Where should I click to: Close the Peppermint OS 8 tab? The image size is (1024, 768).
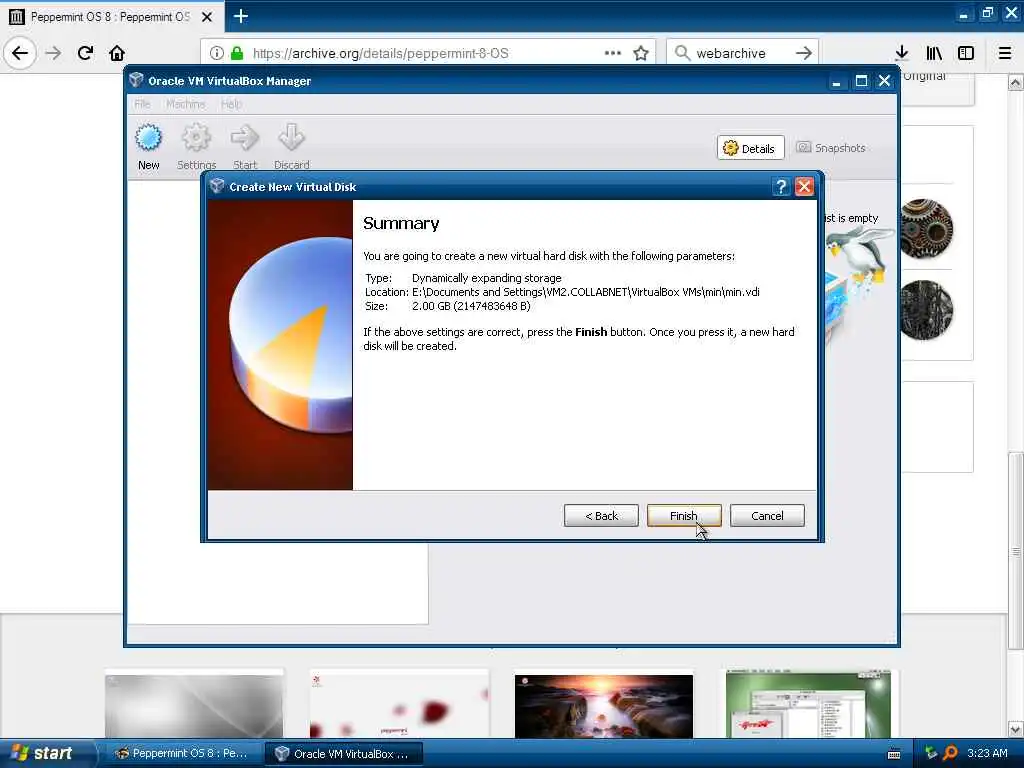[207, 17]
